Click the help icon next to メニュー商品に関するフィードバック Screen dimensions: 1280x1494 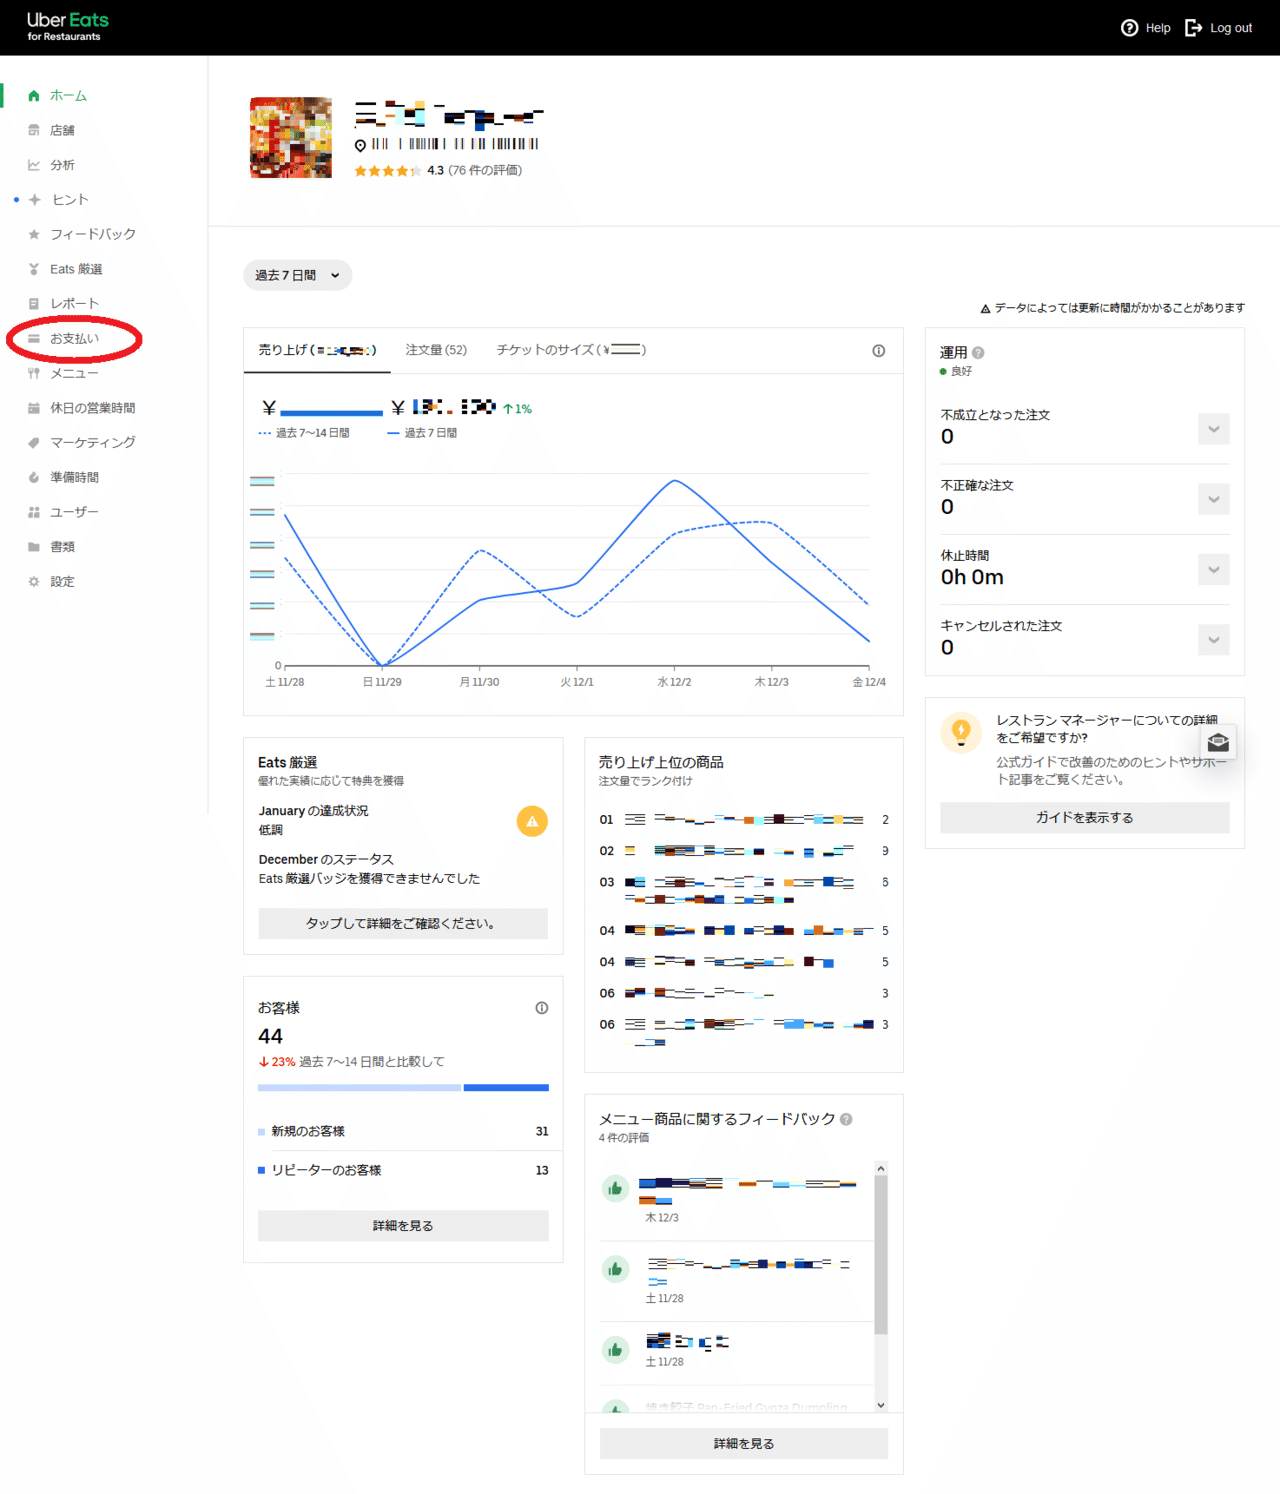(846, 1120)
